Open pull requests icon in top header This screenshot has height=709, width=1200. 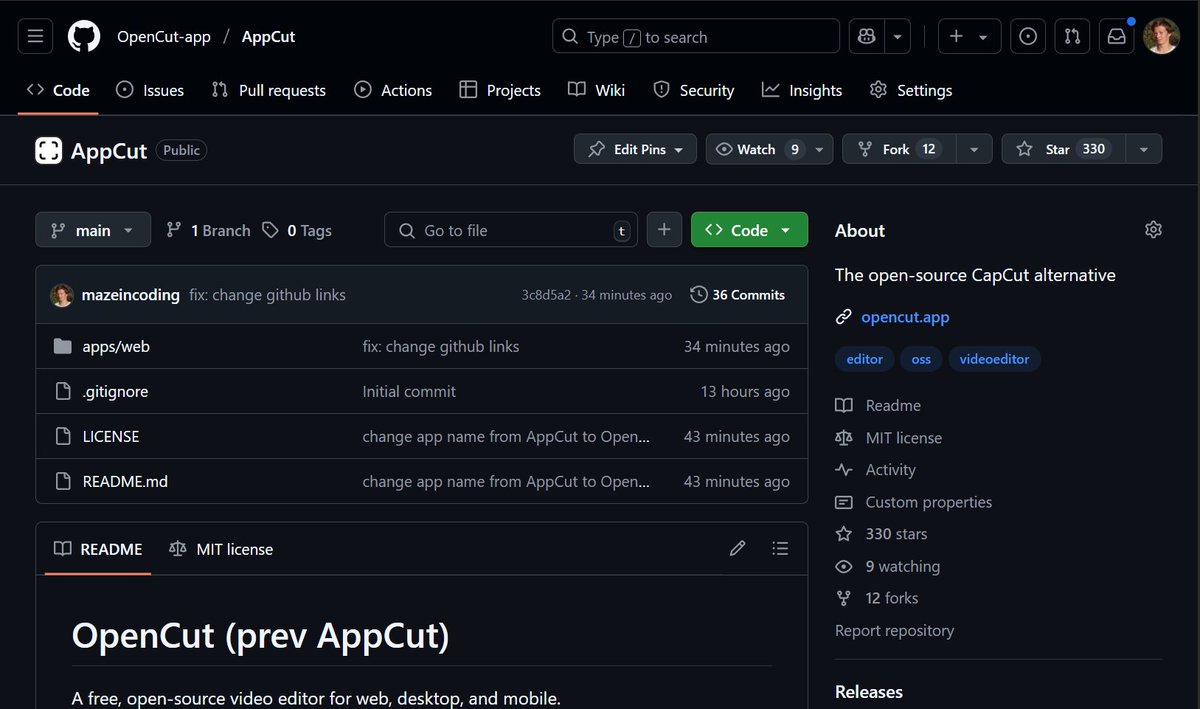pos(1072,37)
